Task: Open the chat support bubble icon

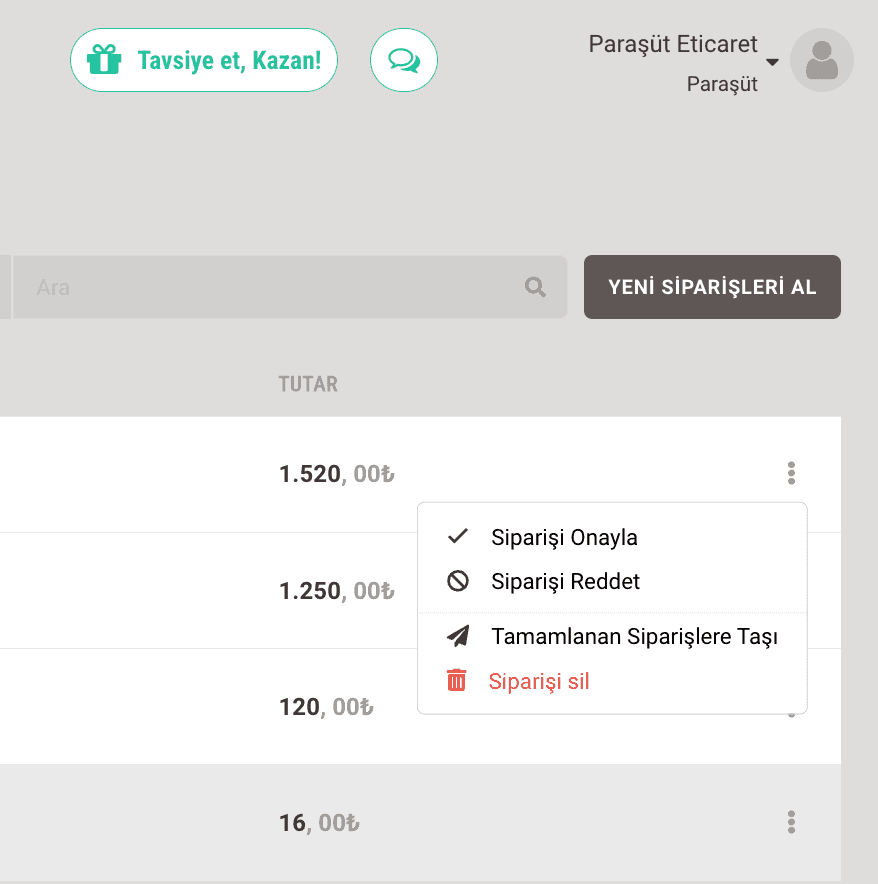Action: [404, 61]
